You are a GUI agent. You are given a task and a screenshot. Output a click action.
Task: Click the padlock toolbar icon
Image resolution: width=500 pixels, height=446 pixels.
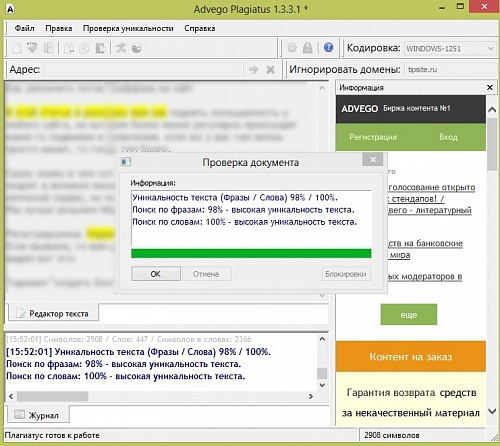point(308,48)
